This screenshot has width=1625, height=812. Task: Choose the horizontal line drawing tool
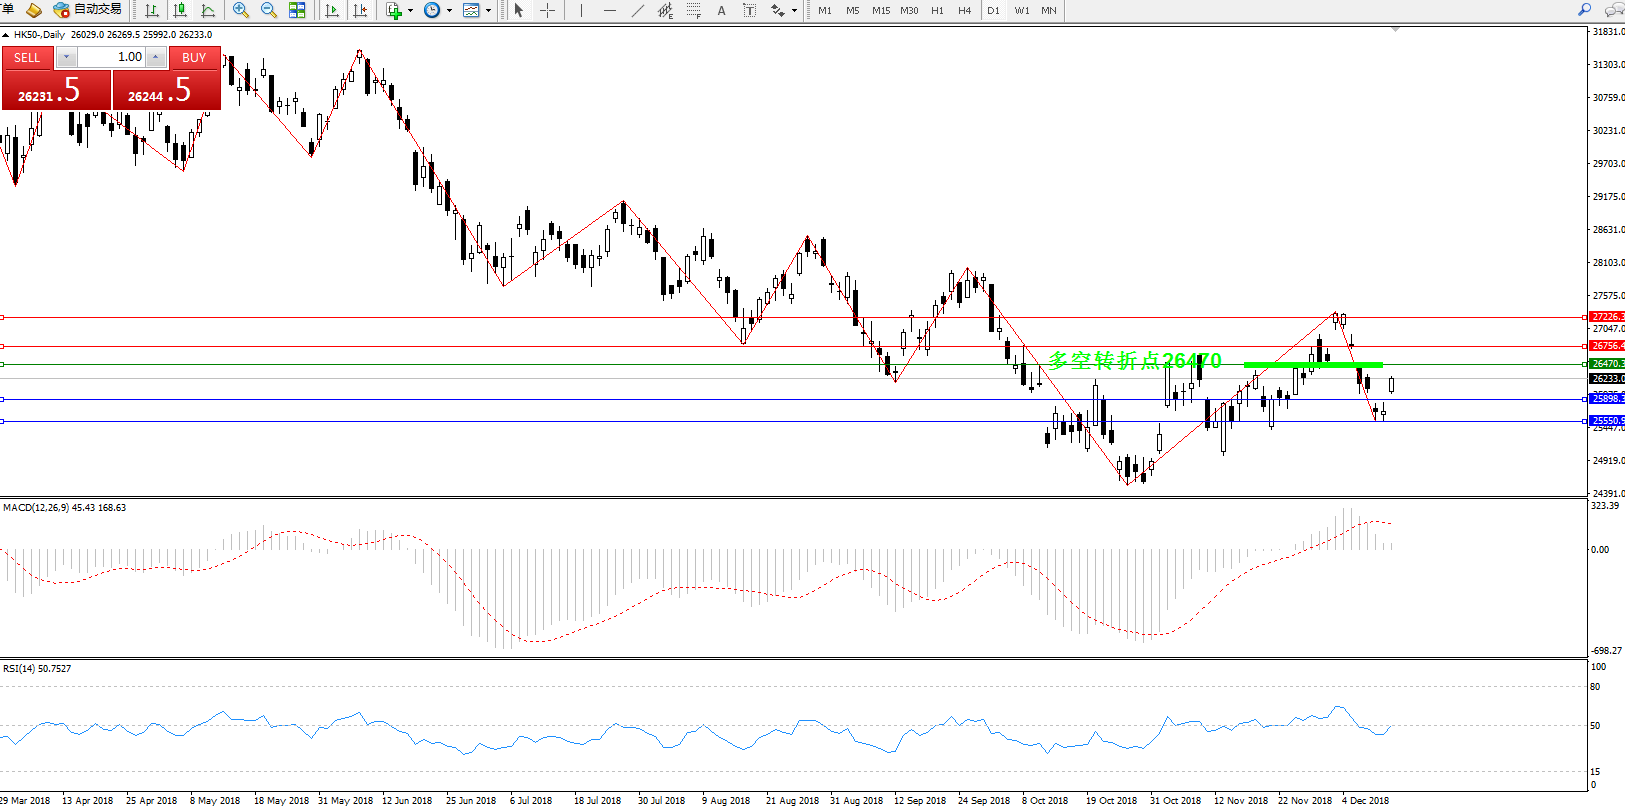coord(609,10)
